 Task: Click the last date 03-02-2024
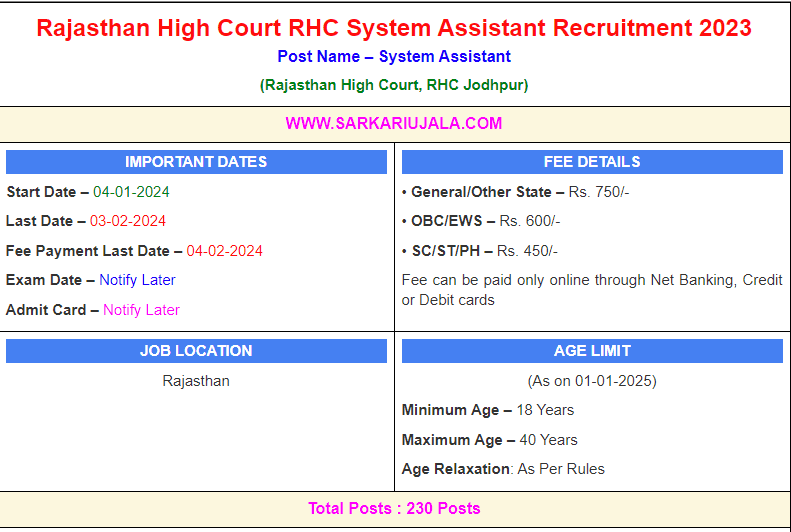pyautogui.click(x=128, y=221)
